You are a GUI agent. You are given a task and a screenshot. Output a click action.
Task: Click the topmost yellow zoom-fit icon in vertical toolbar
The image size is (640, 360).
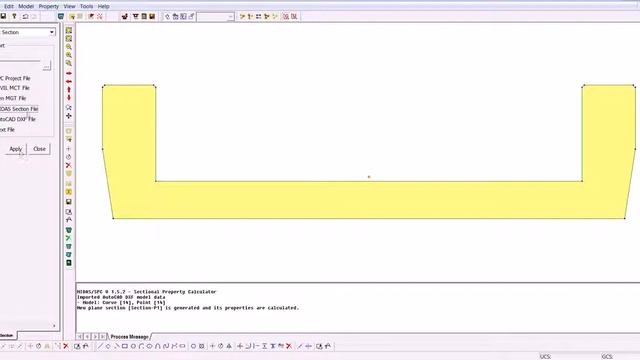[x=69, y=31]
